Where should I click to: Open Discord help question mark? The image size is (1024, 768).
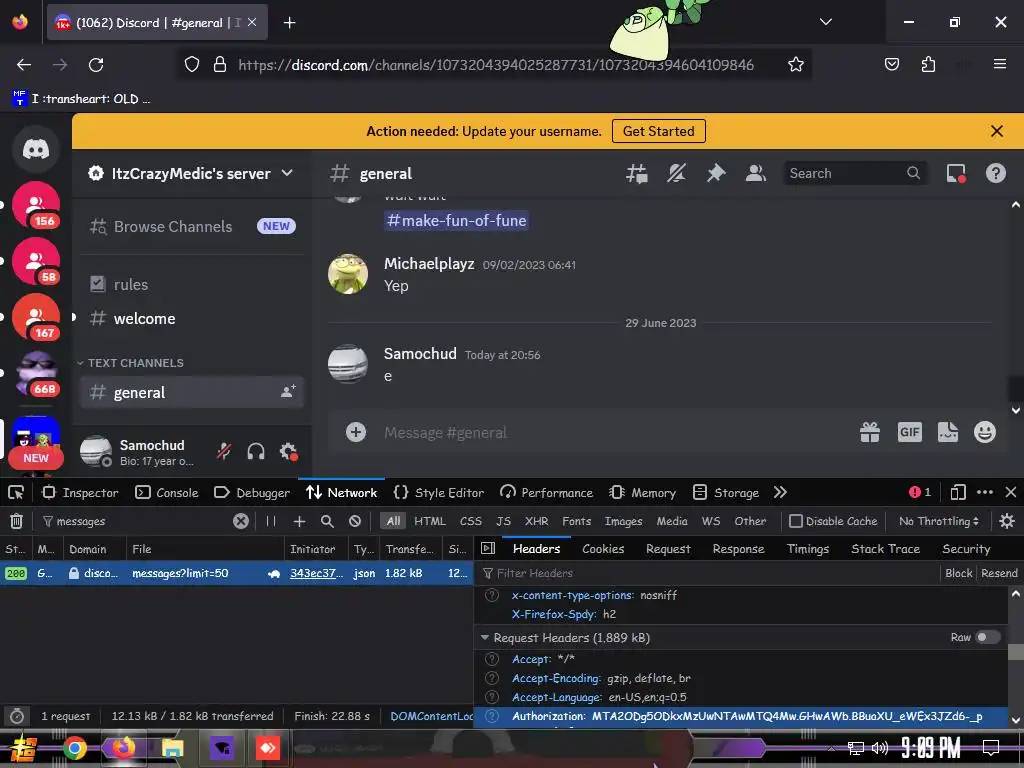pyautogui.click(x=995, y=174)
